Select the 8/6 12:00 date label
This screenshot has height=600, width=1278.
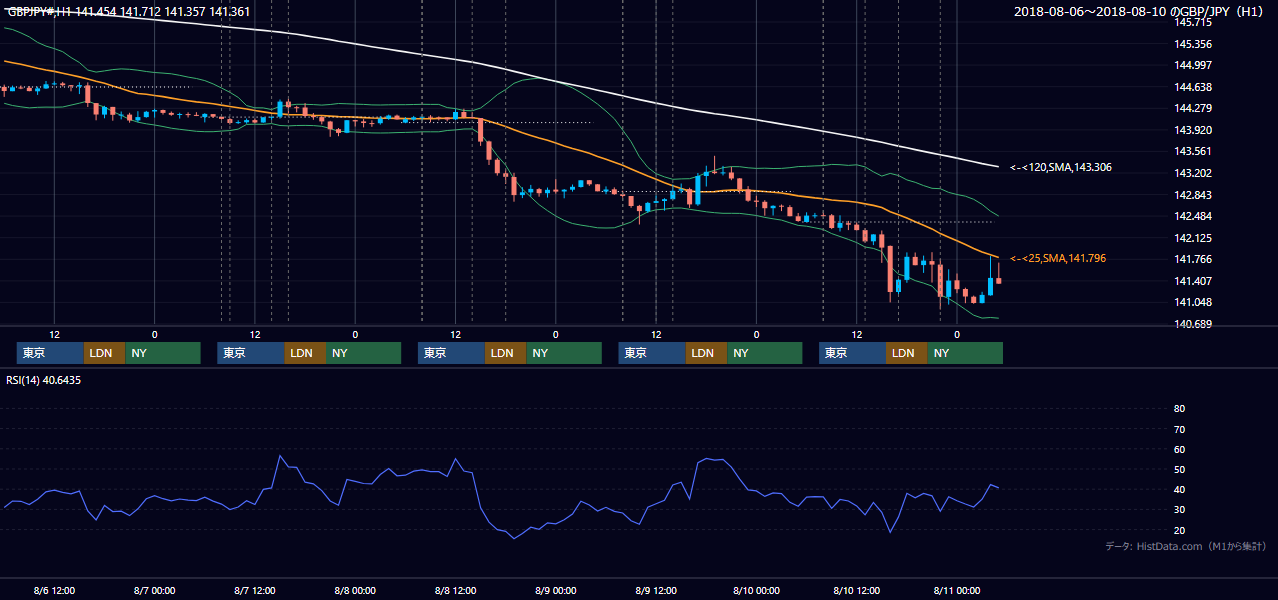coord(54,590)
